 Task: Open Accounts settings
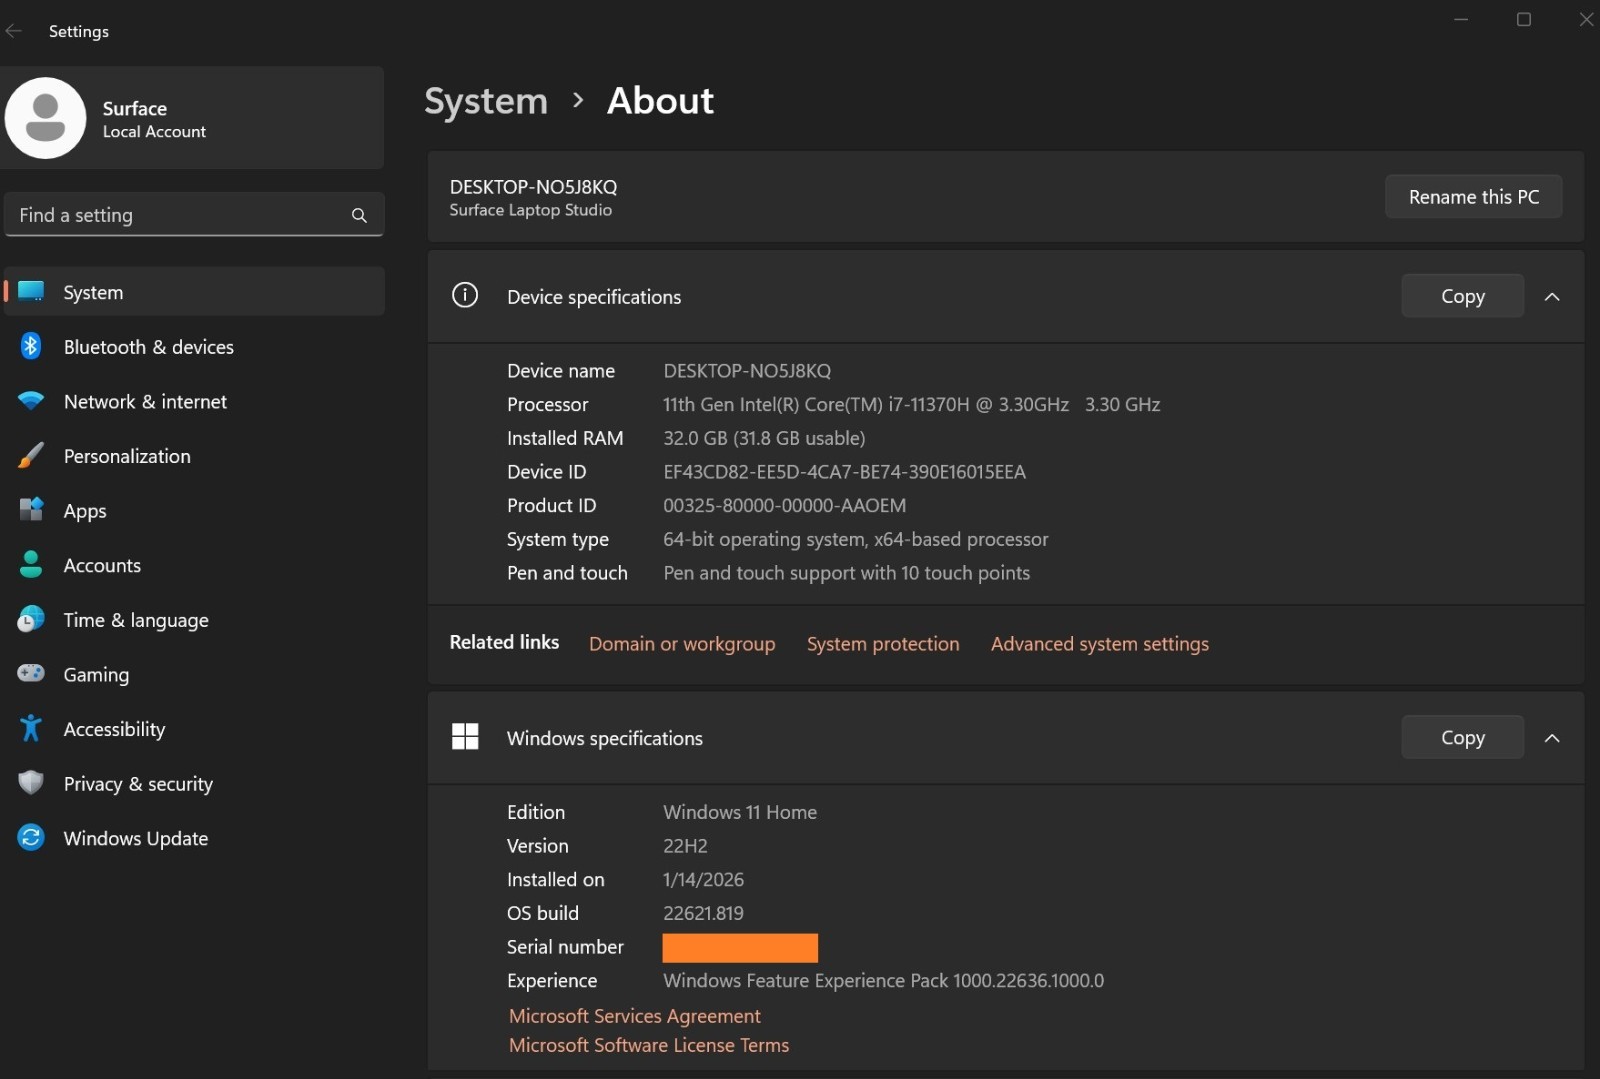click(194, 565)
